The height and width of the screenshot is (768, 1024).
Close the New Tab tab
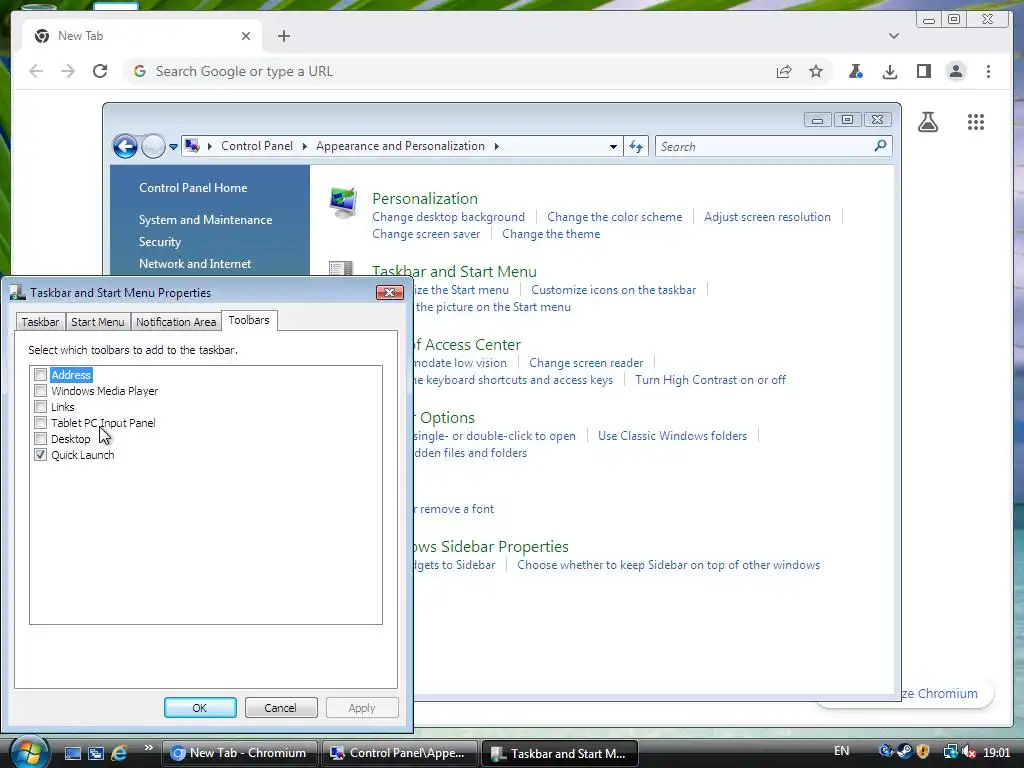click(246, 36)
